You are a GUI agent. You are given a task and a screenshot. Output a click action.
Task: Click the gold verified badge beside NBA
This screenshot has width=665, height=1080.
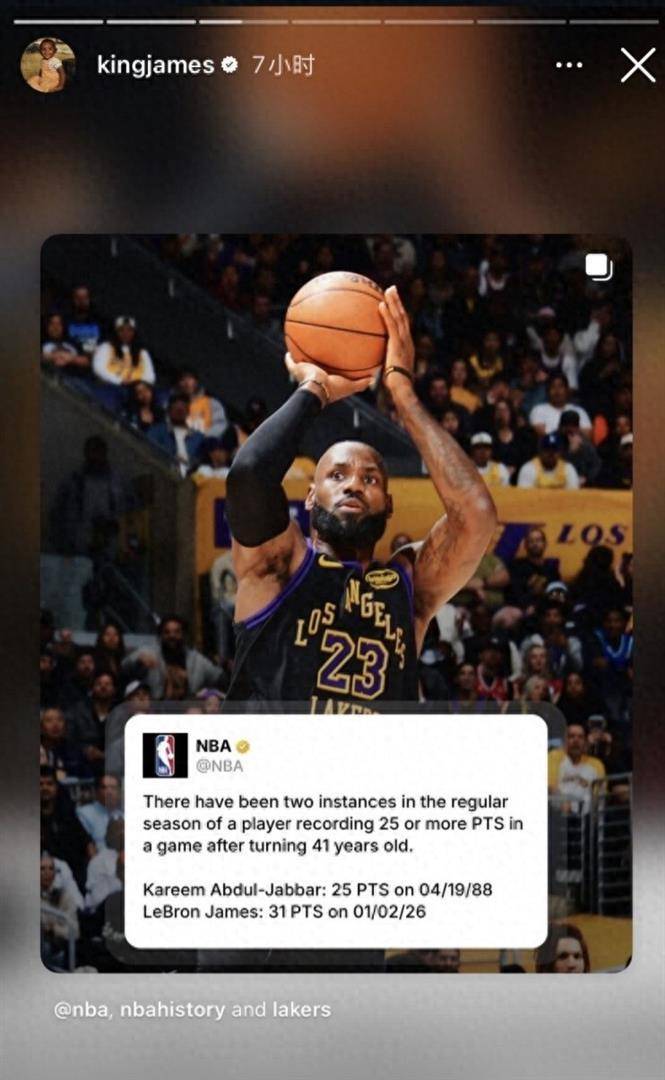point(243,746)
